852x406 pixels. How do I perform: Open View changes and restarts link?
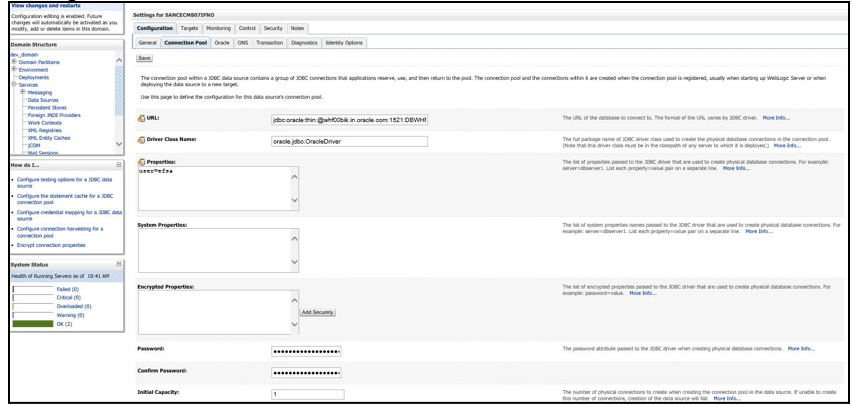(x=46, y=5)
